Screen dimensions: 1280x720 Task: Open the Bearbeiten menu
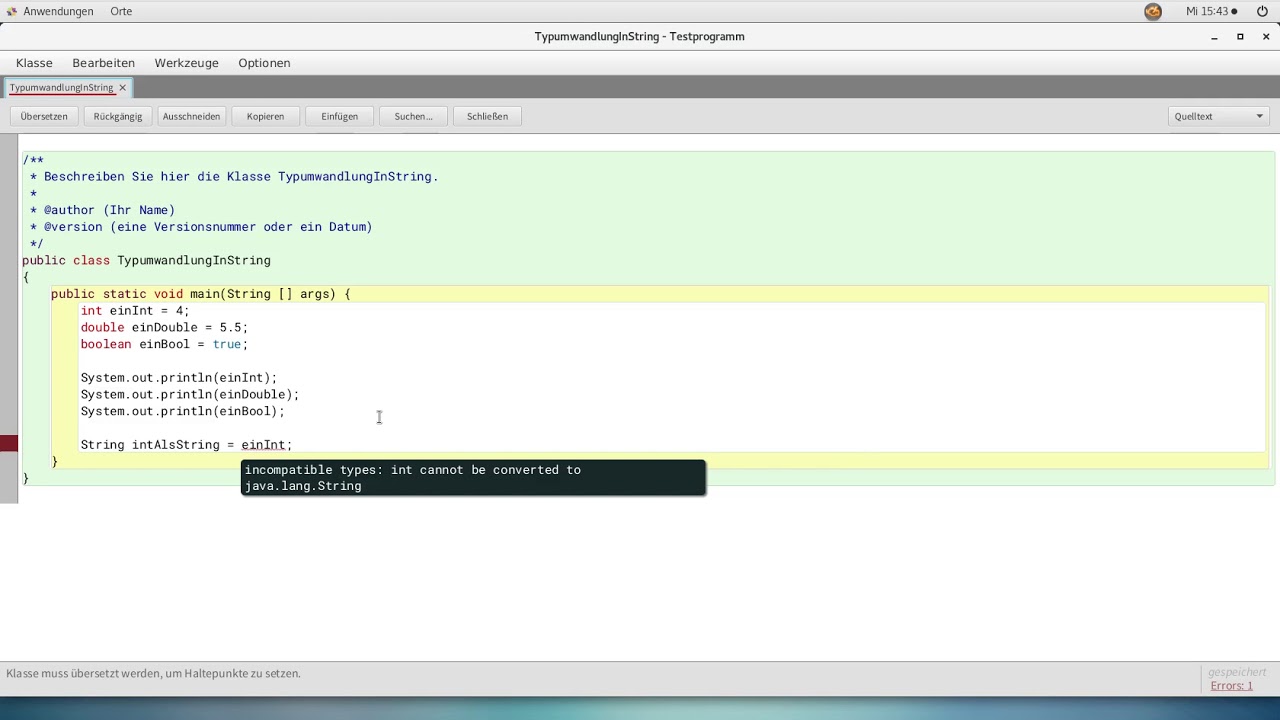tap(103, 63)
